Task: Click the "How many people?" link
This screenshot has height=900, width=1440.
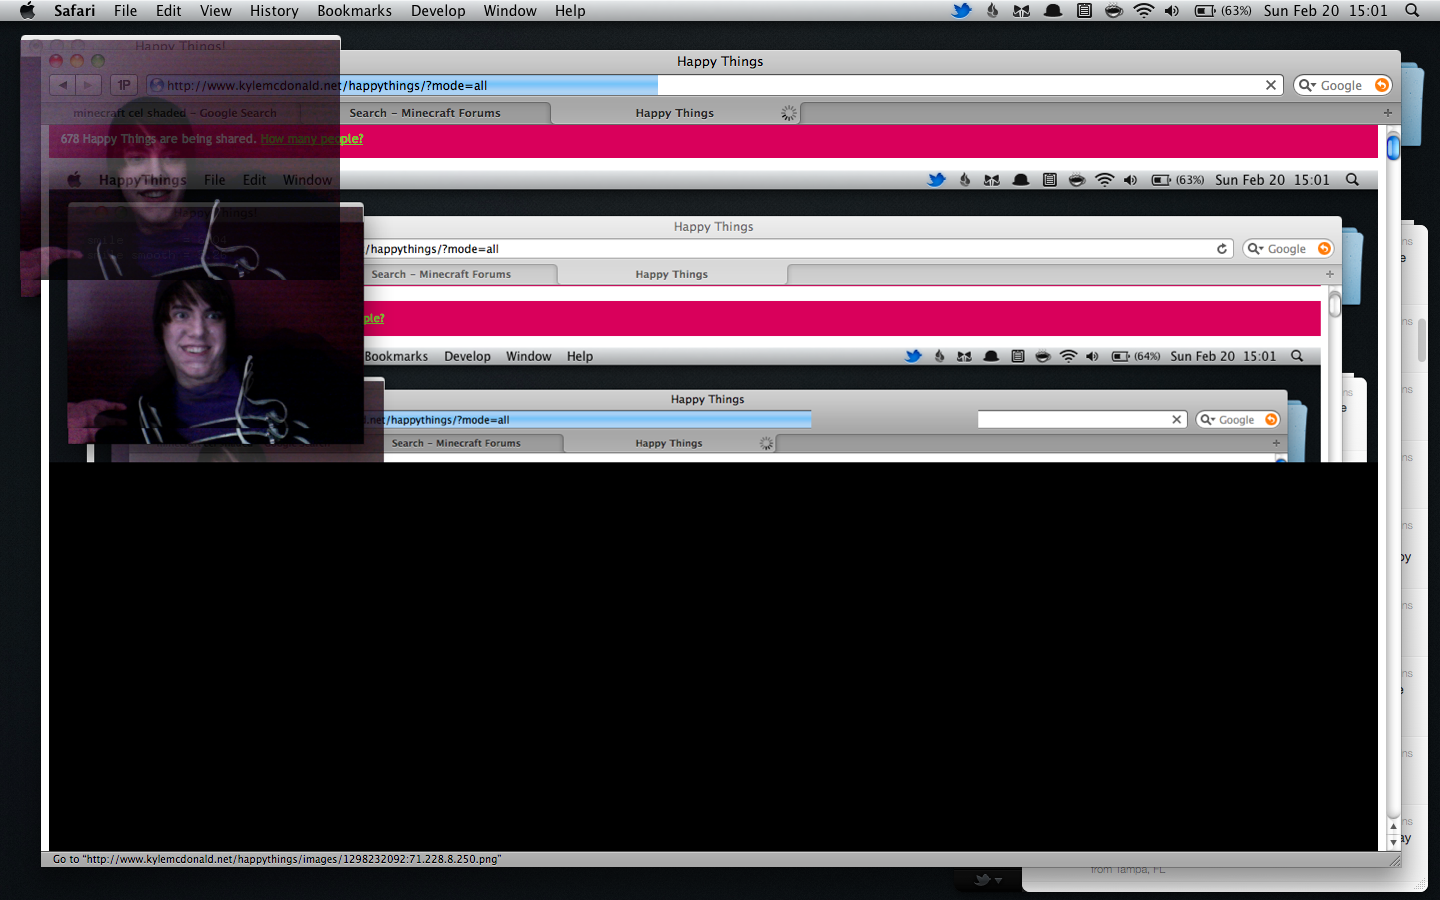Action: (x=311, y=139)
